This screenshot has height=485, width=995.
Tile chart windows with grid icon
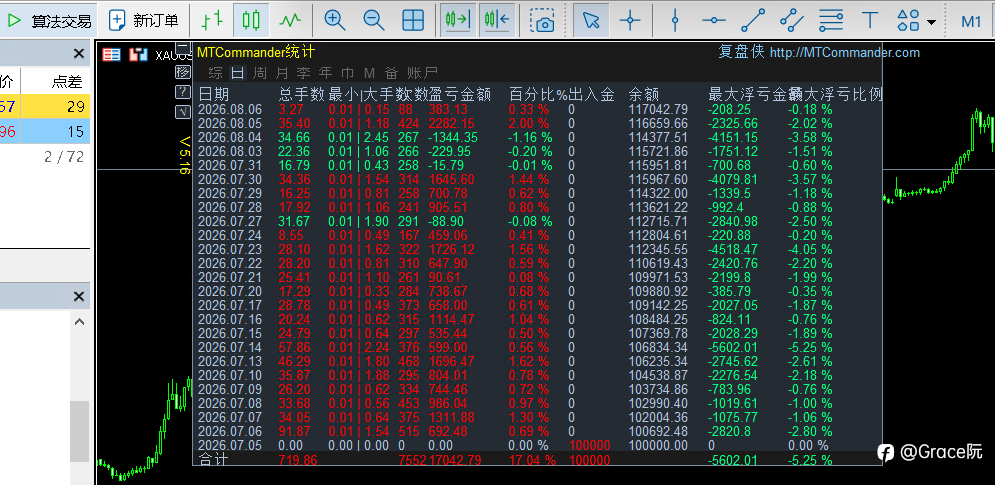tap(413, 20)
